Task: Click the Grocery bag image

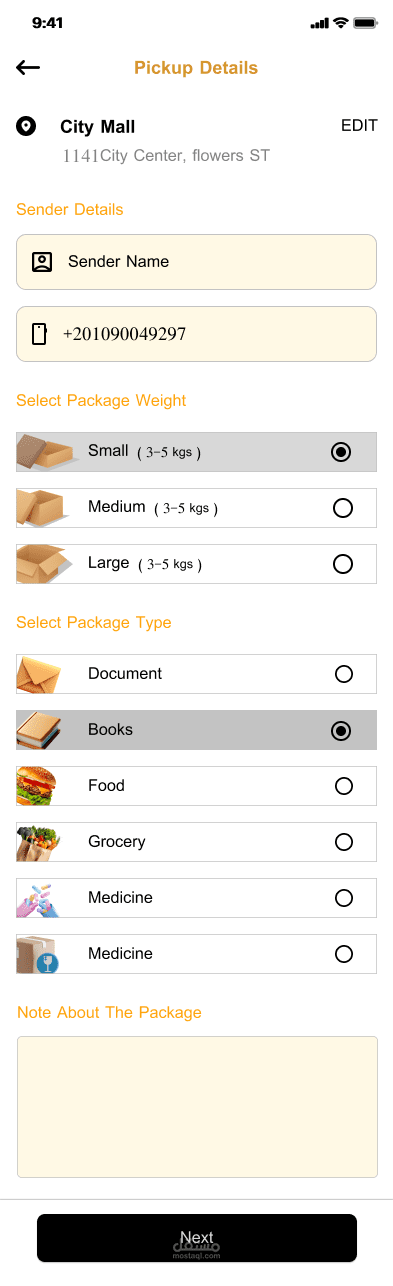Action: pyautogui.click(x=39, y=842)
